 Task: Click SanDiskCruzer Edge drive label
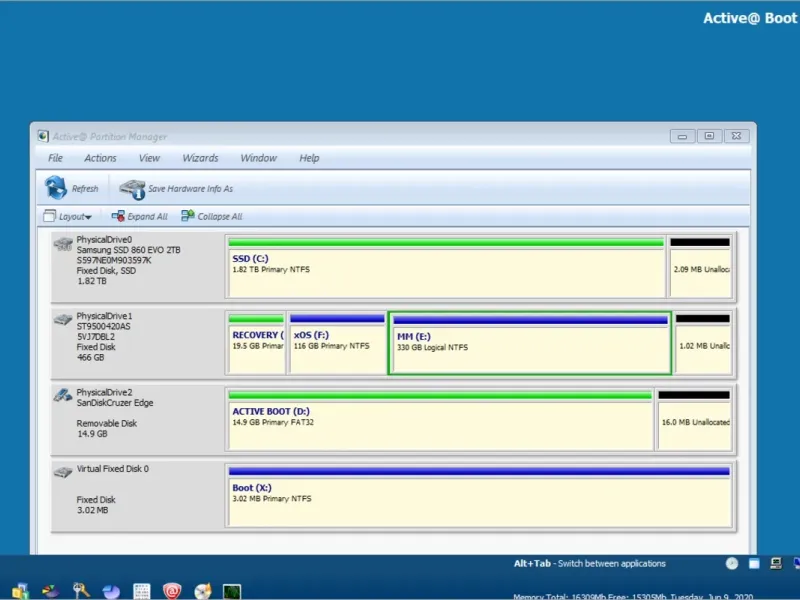[x=115, y=403]
